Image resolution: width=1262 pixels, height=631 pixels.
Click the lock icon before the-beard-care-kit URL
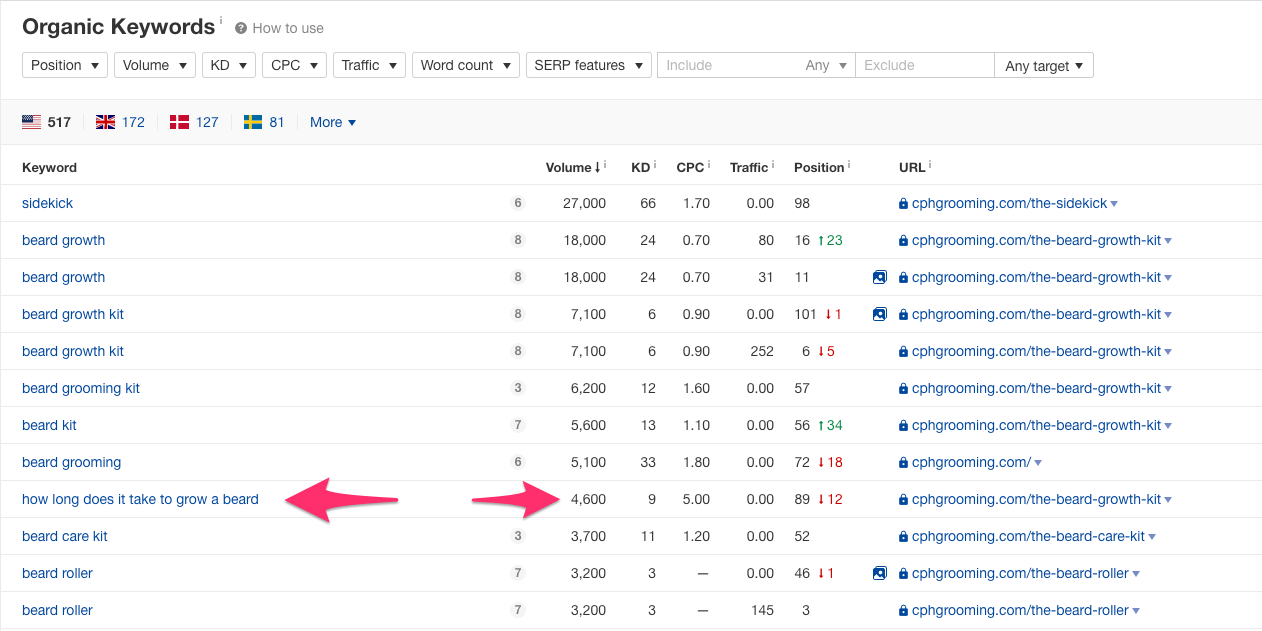(x=903, y=536)
